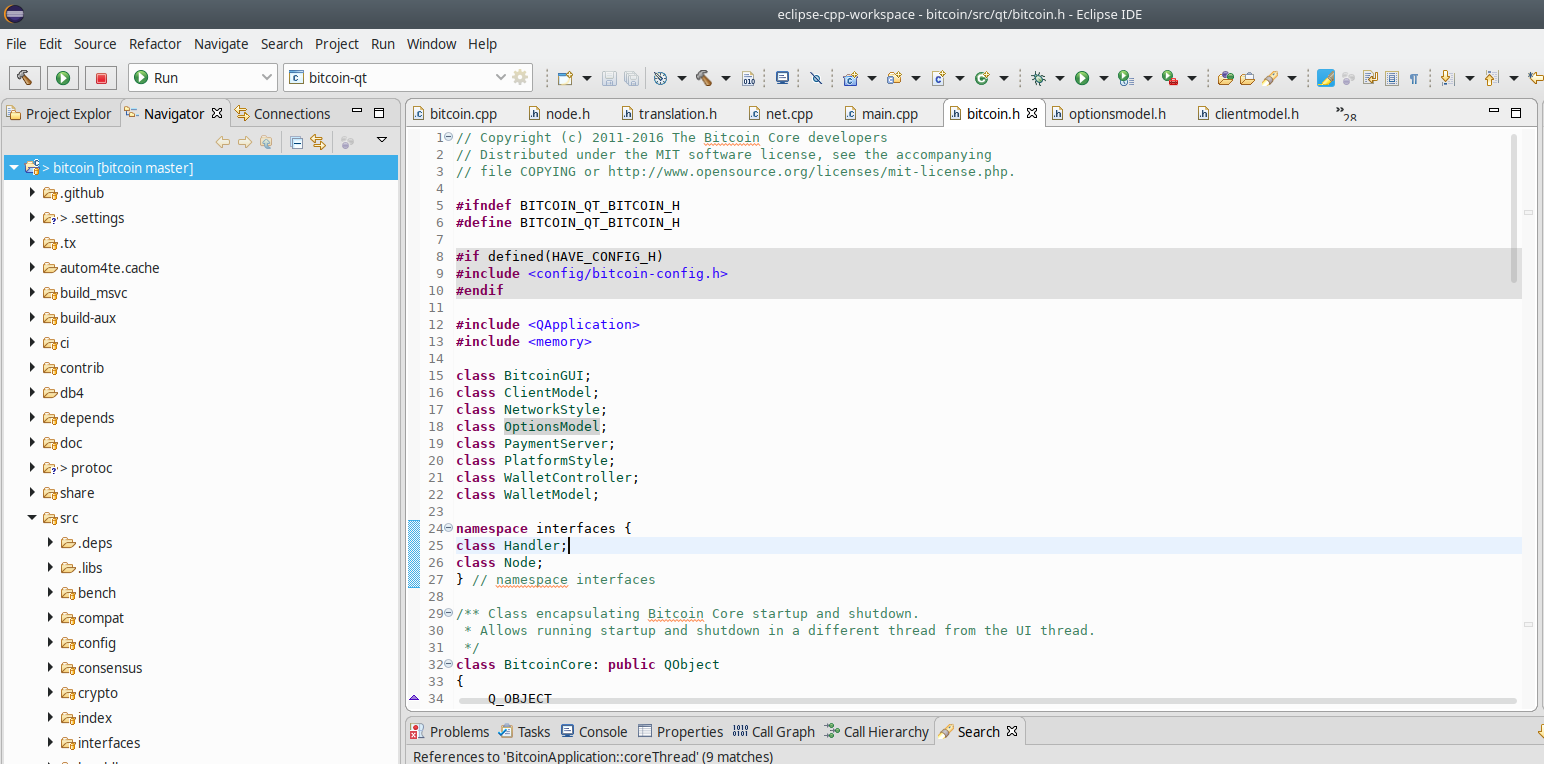
Task: Click the Previous Annotation arrow icon
Action: (x=1491, y=77)
